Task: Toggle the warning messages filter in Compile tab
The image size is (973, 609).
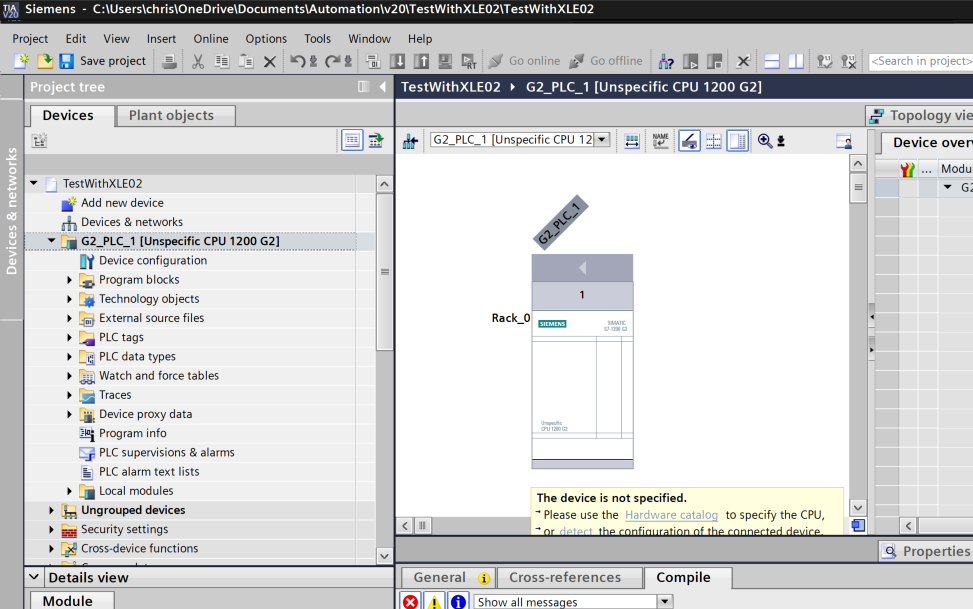Action: point(434,602)
